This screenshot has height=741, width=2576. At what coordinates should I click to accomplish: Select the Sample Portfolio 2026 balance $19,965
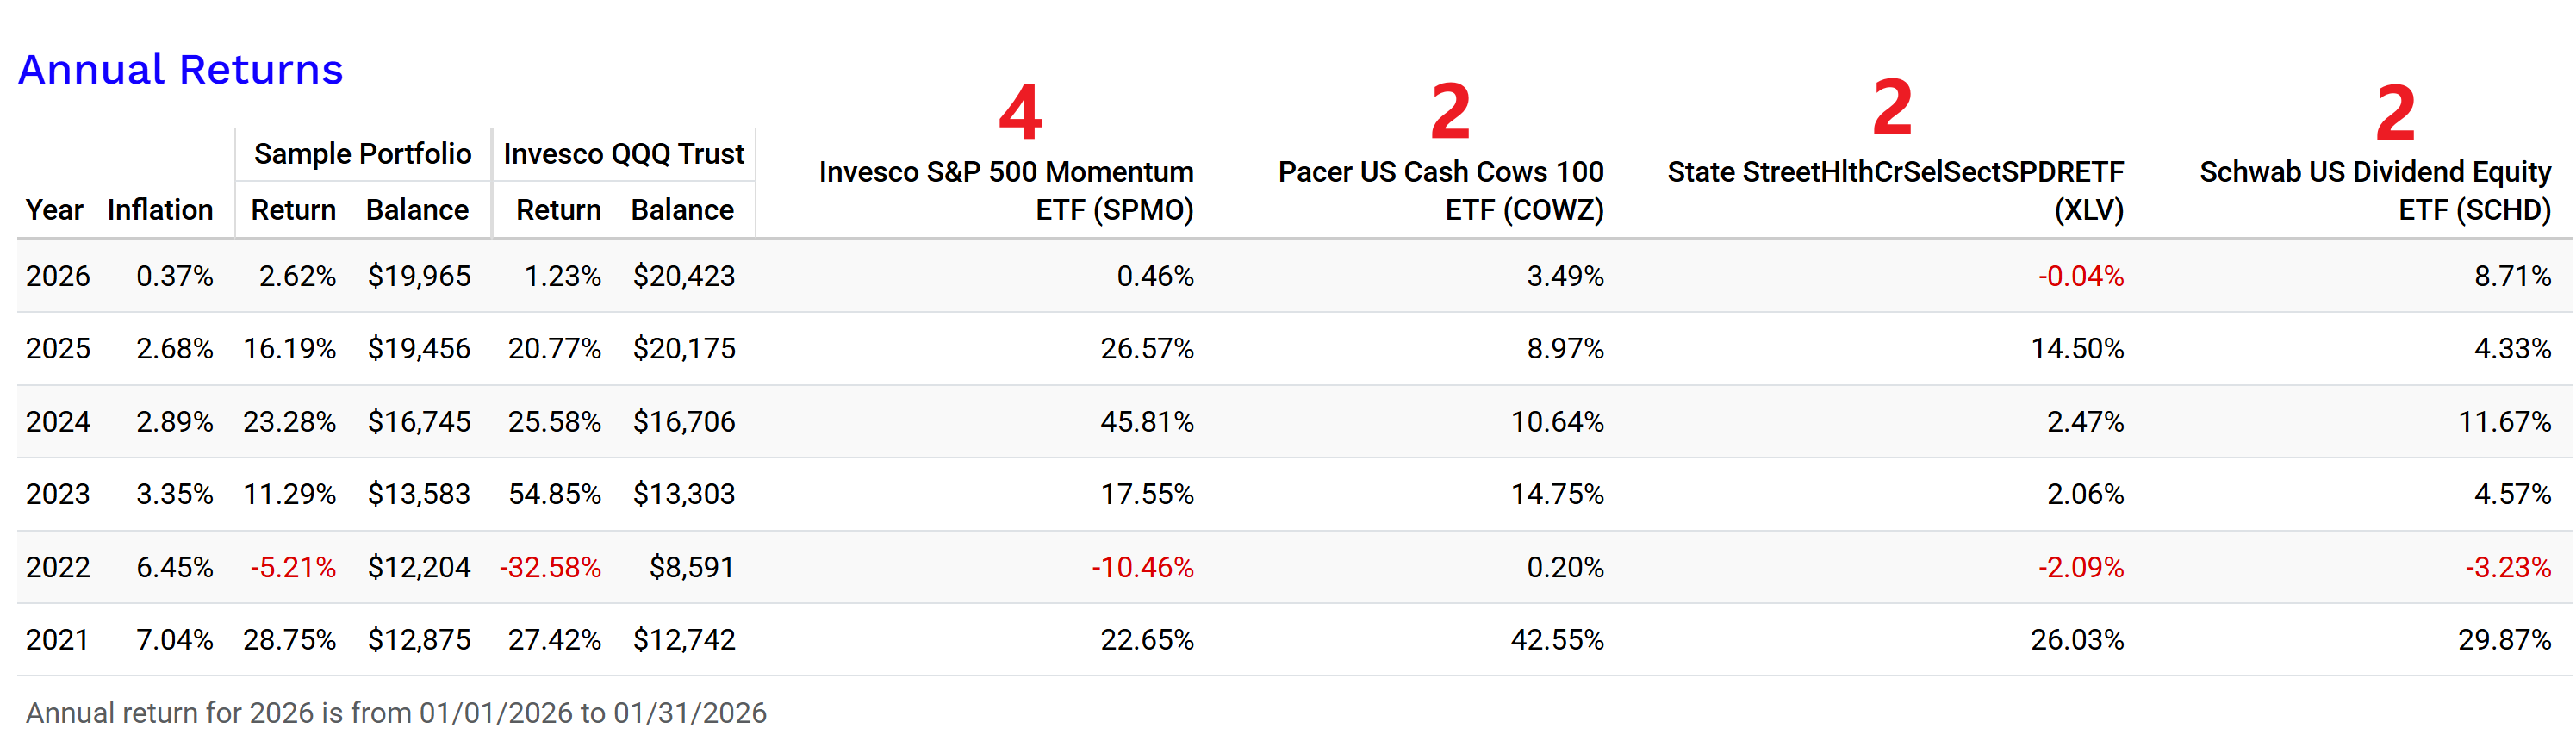click(419, 276)
